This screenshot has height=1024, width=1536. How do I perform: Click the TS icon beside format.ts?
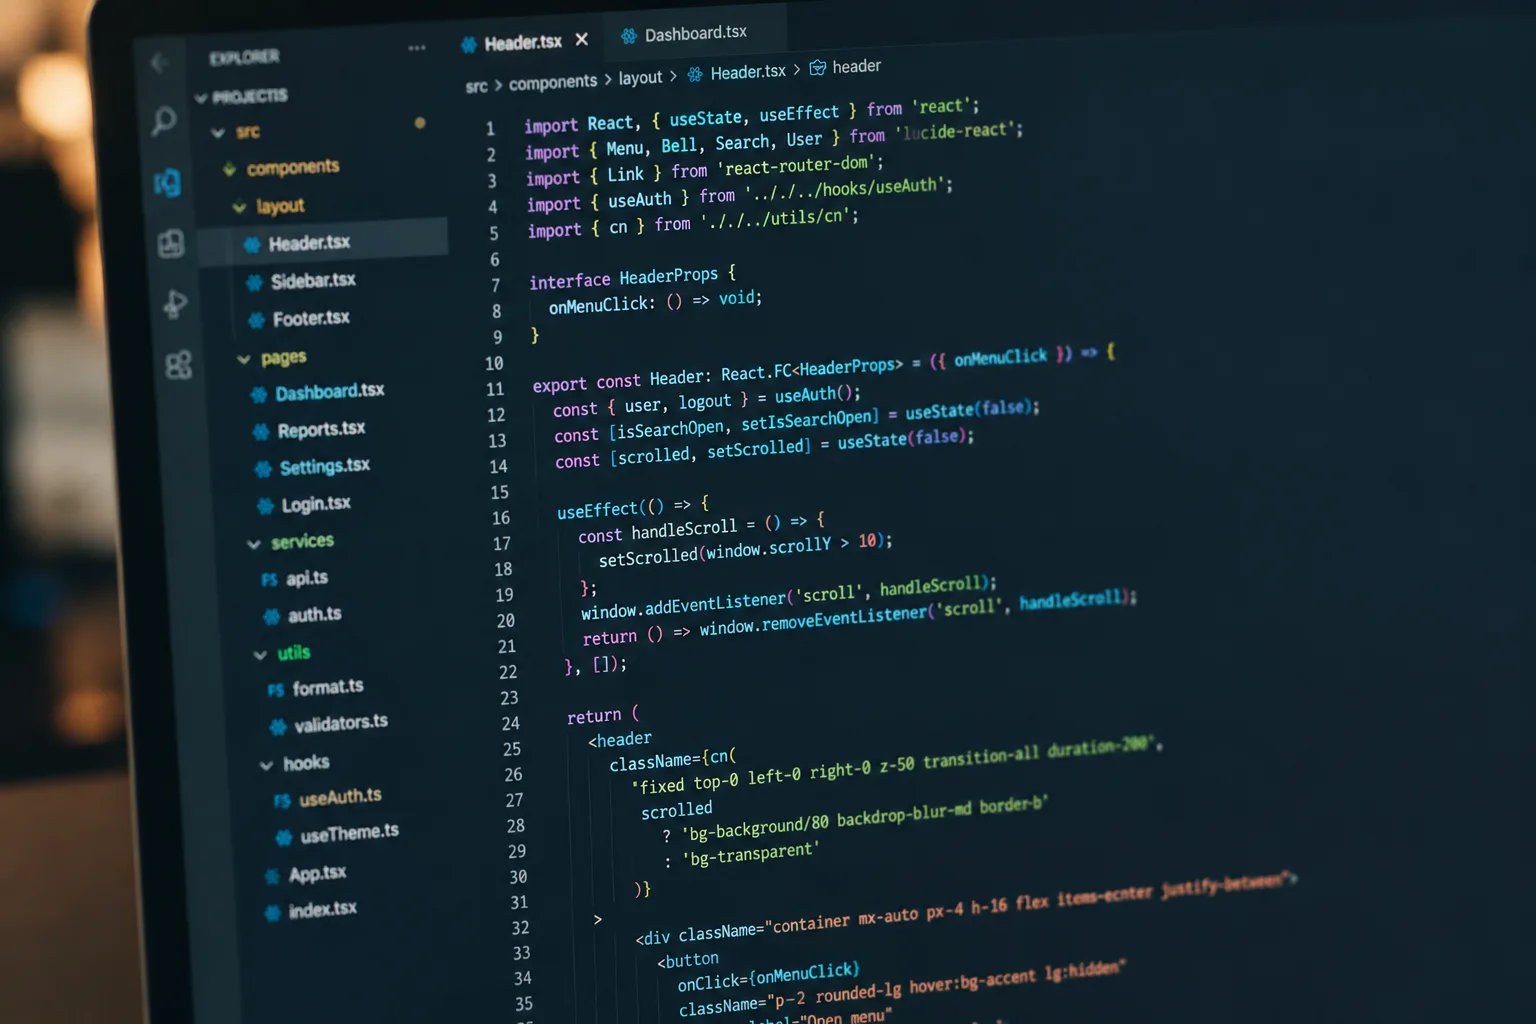[276, 690]
